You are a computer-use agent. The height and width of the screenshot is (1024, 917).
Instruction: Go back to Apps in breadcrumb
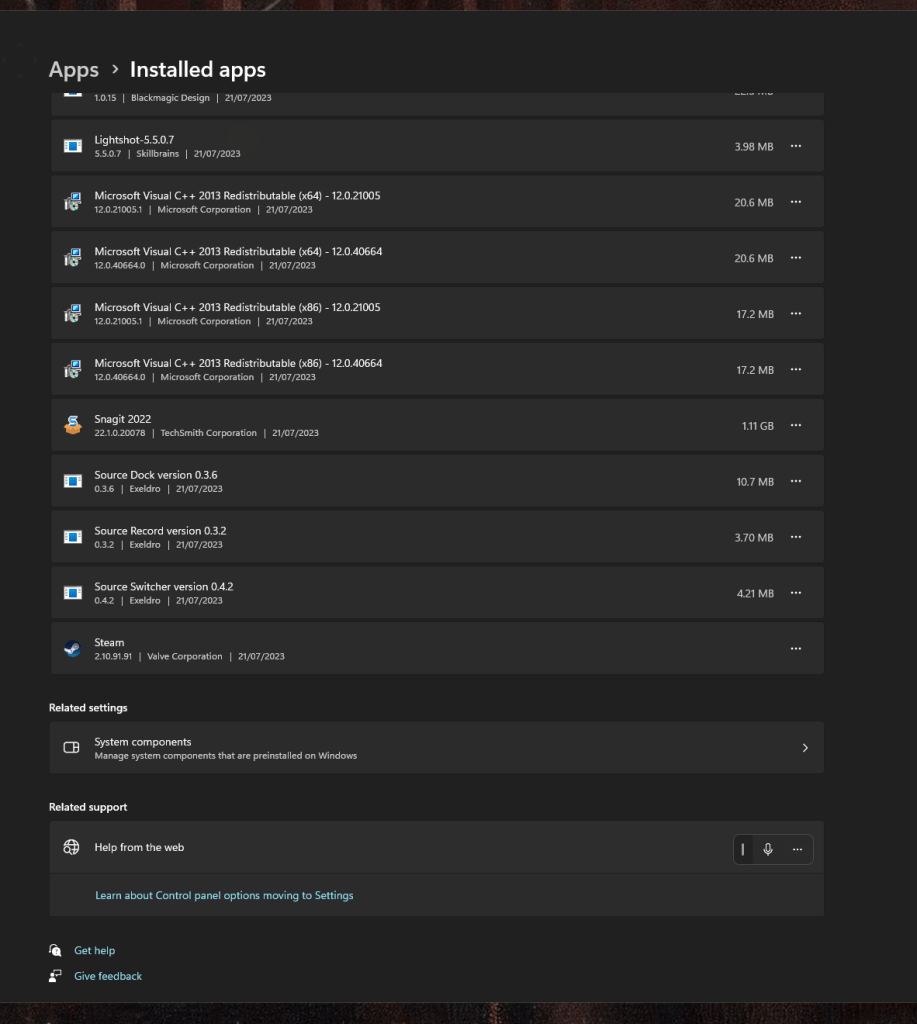pos(74,69)
